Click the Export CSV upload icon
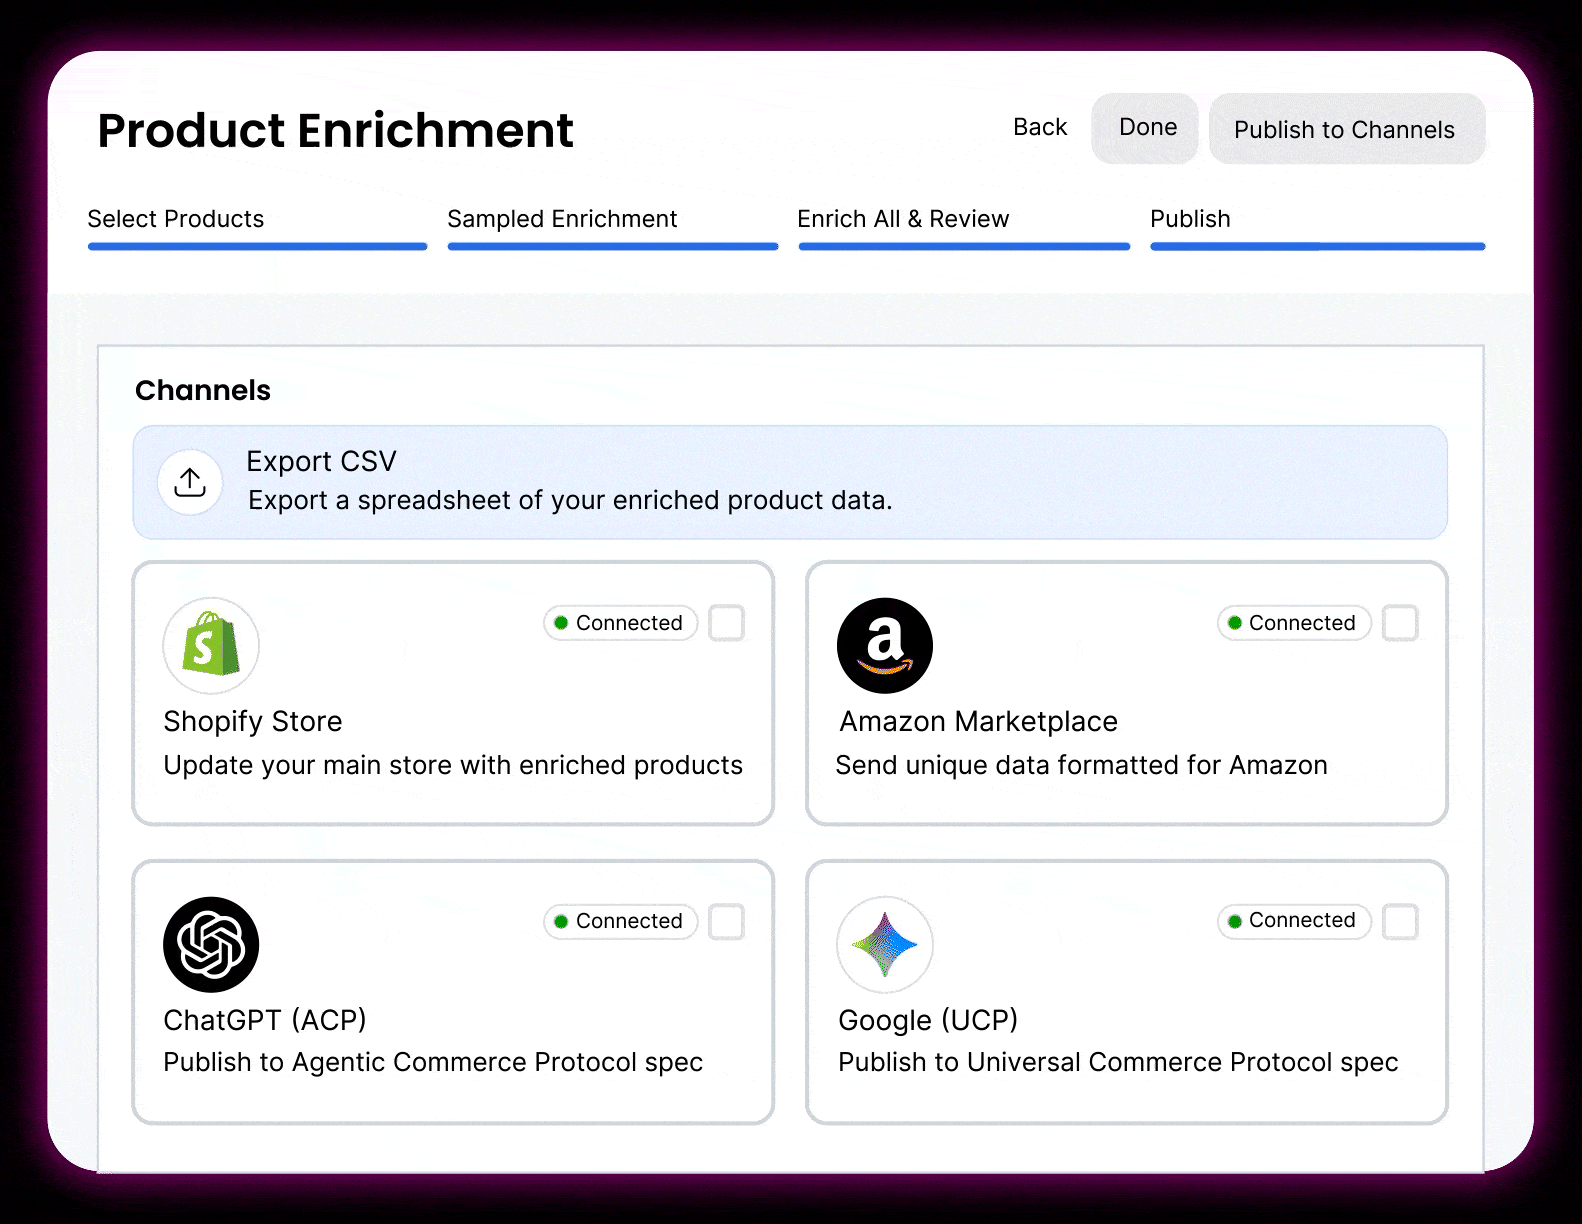This screenshot has height=1224, width=1582. (190, 482)
